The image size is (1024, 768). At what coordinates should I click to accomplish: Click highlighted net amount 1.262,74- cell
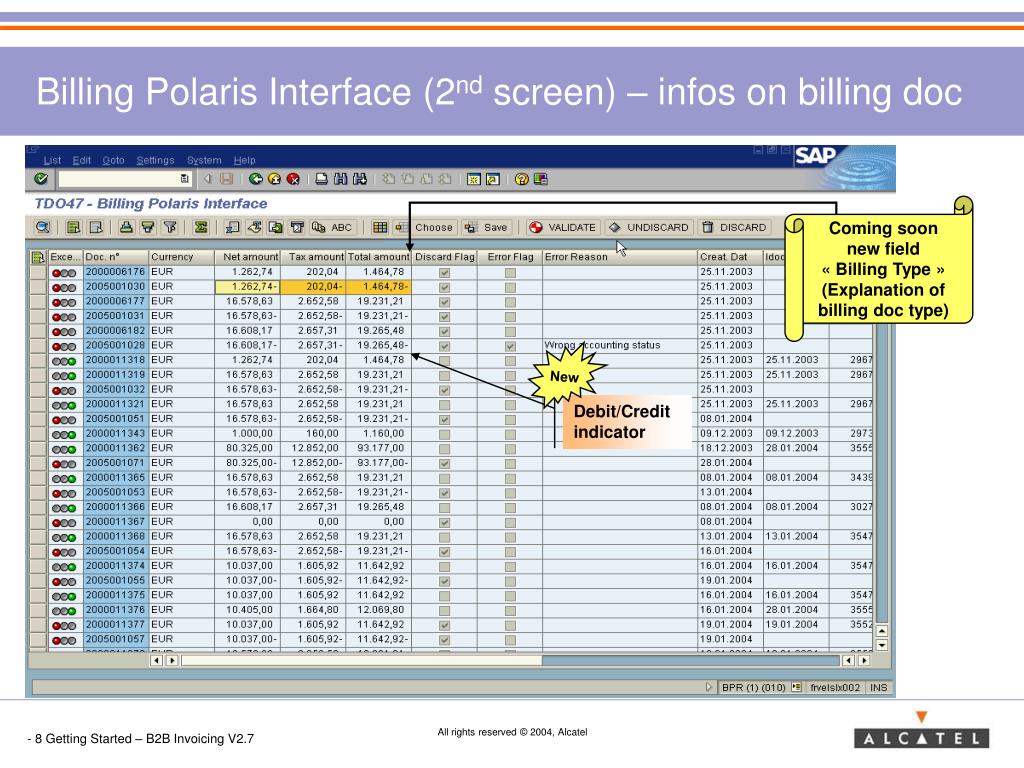tap(248, 287)
